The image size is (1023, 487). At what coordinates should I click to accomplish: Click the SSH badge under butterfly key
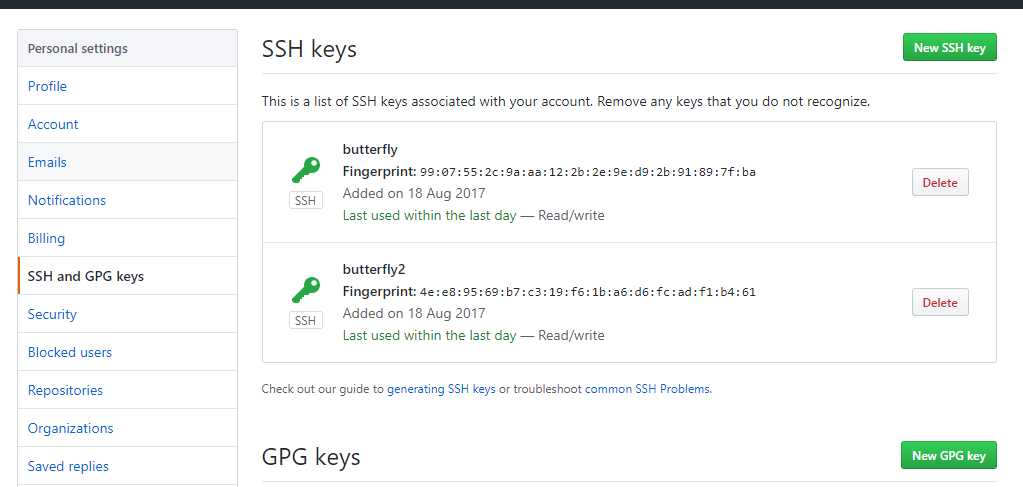point(305,201)
